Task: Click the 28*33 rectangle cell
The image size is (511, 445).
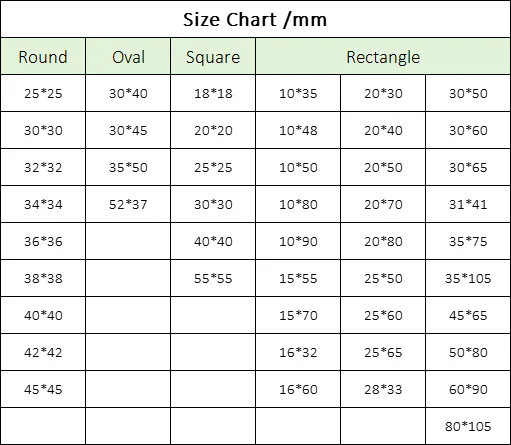Action: (383, 389)
